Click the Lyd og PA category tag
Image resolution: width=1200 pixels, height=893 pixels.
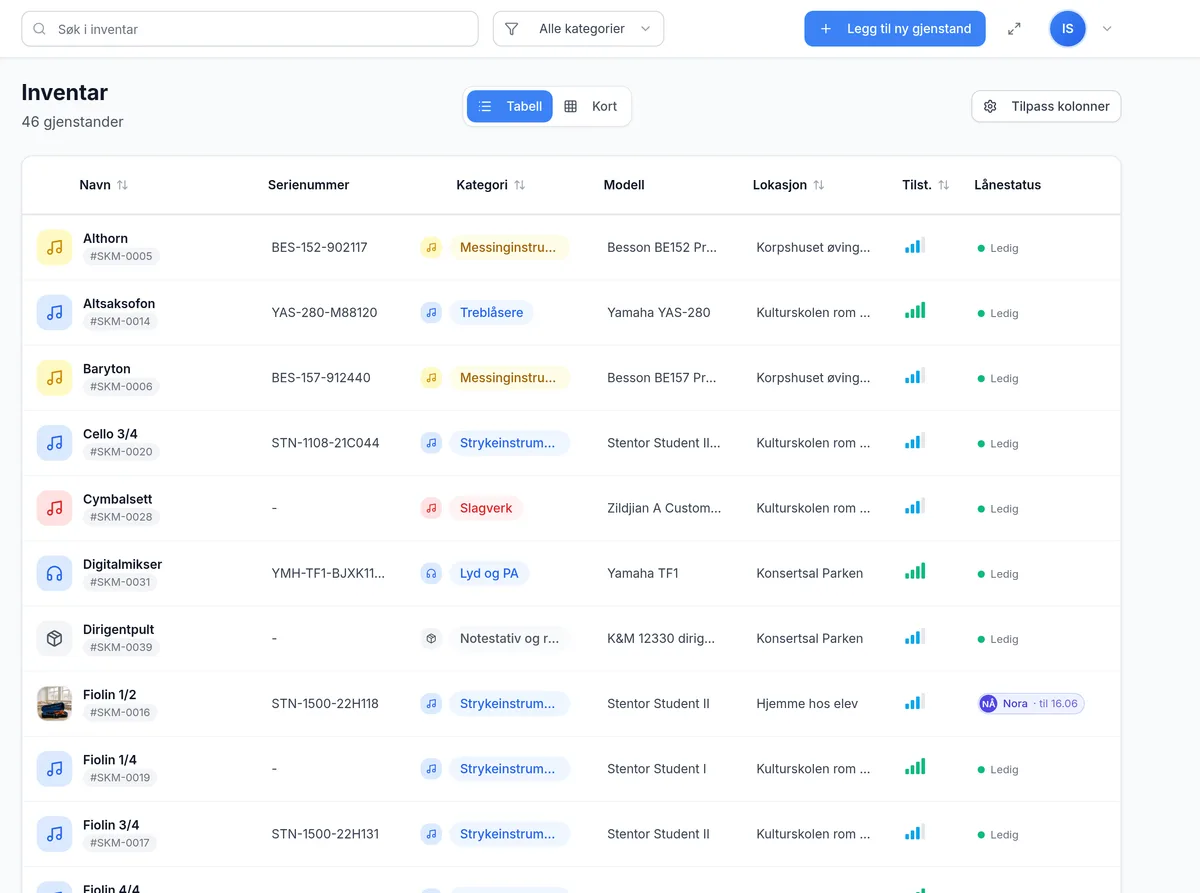(x=489, y=573)
